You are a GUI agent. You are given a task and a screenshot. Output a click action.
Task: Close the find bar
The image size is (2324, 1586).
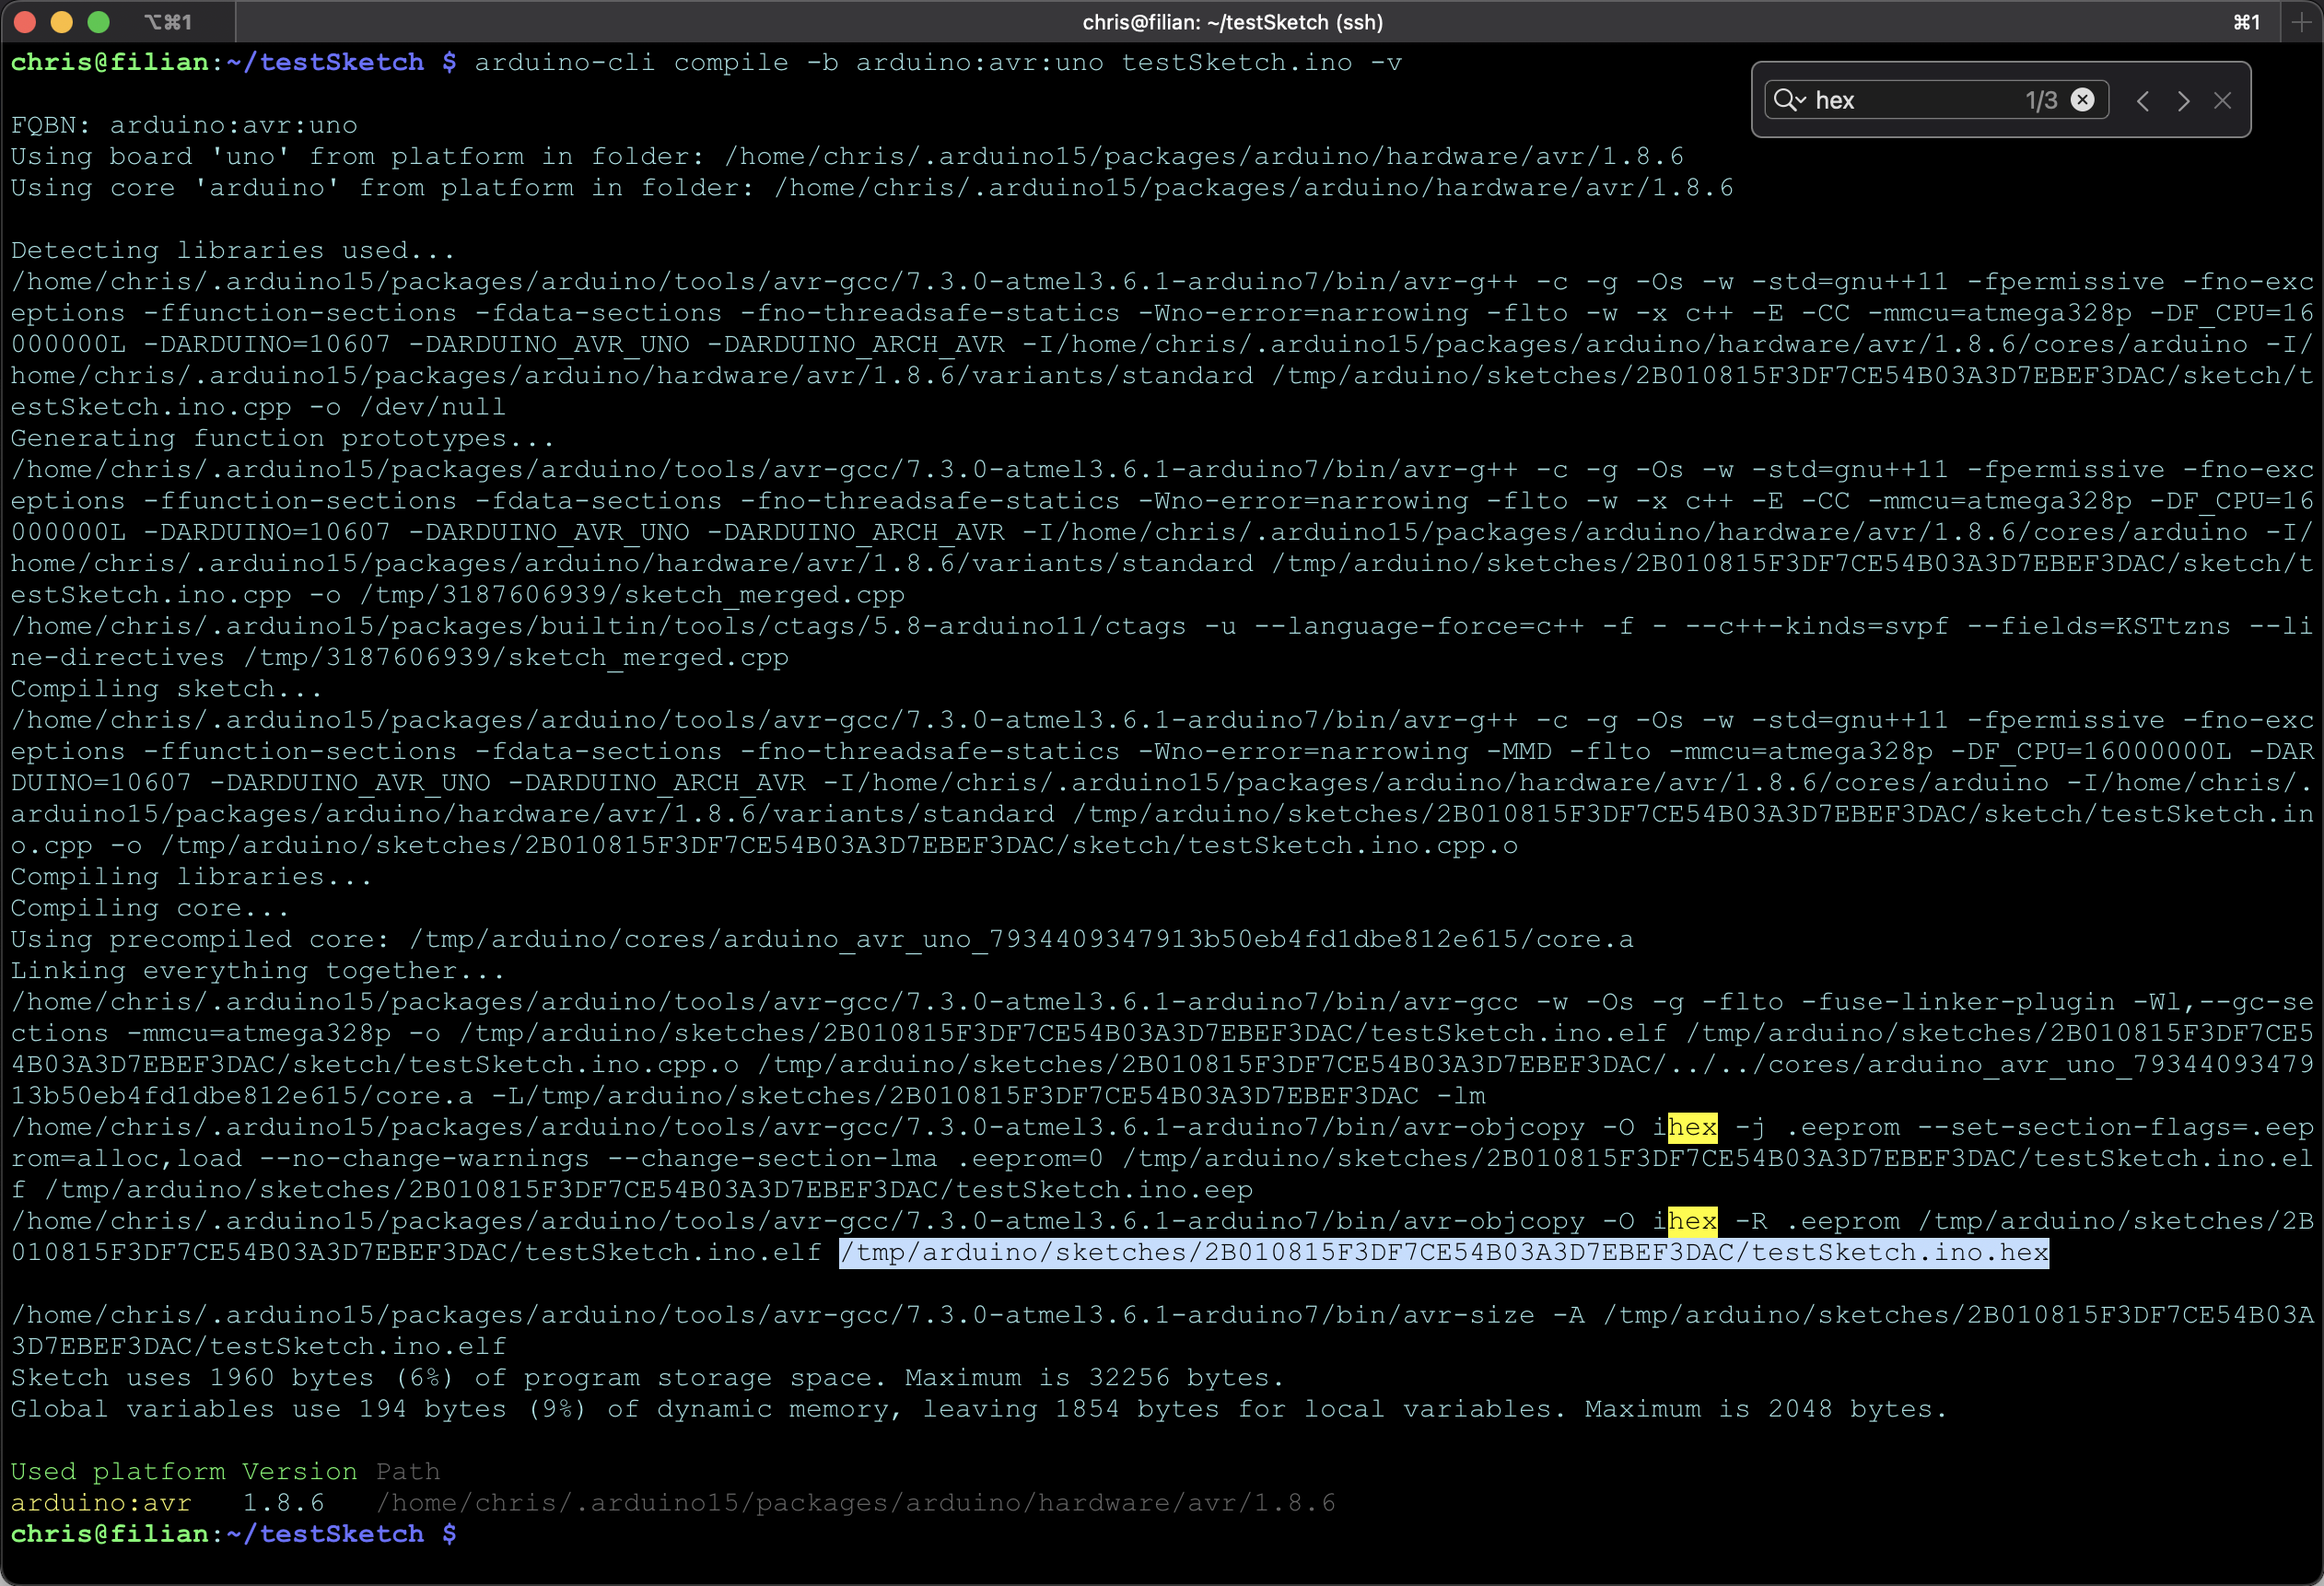[2222, 101]
